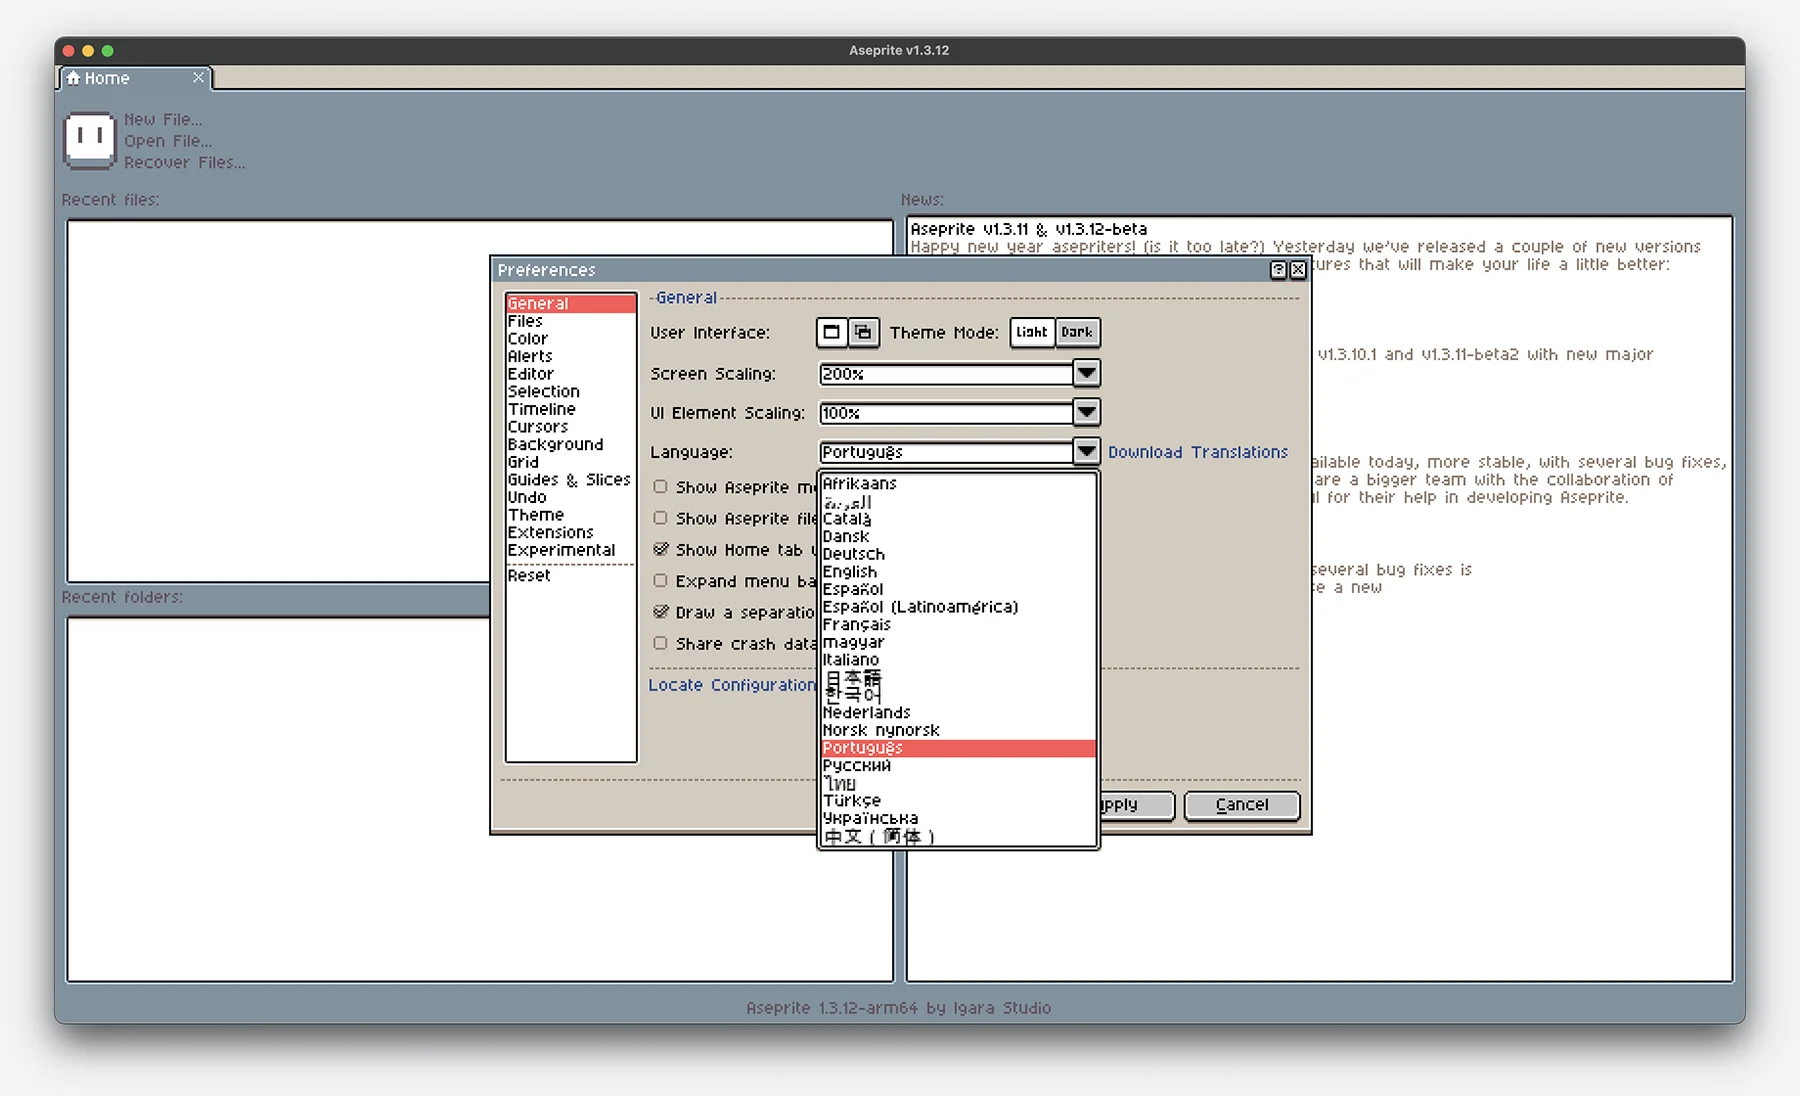Select Reset in preferences list
The height and width of the screenshot is (1096, 1800).
tap(571, 576)
